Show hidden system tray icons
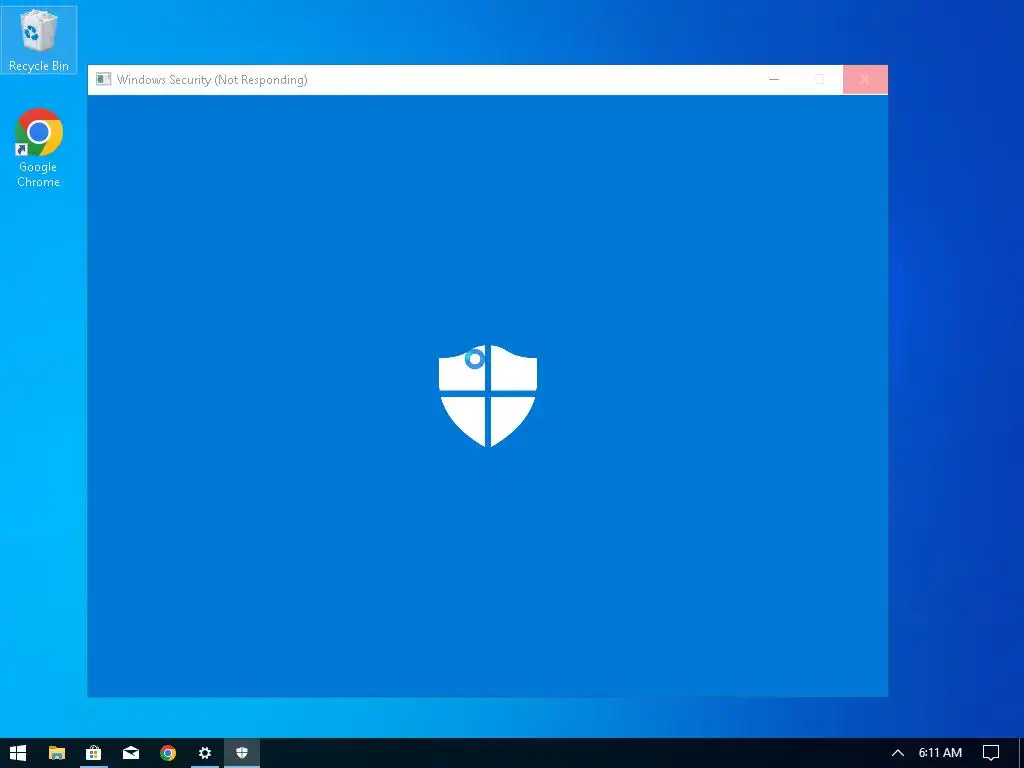 click(x=898, y=753)
